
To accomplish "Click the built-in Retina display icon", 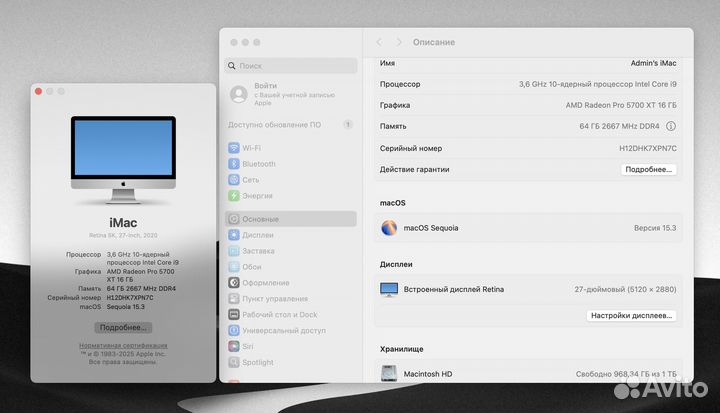I will (389, 289).
